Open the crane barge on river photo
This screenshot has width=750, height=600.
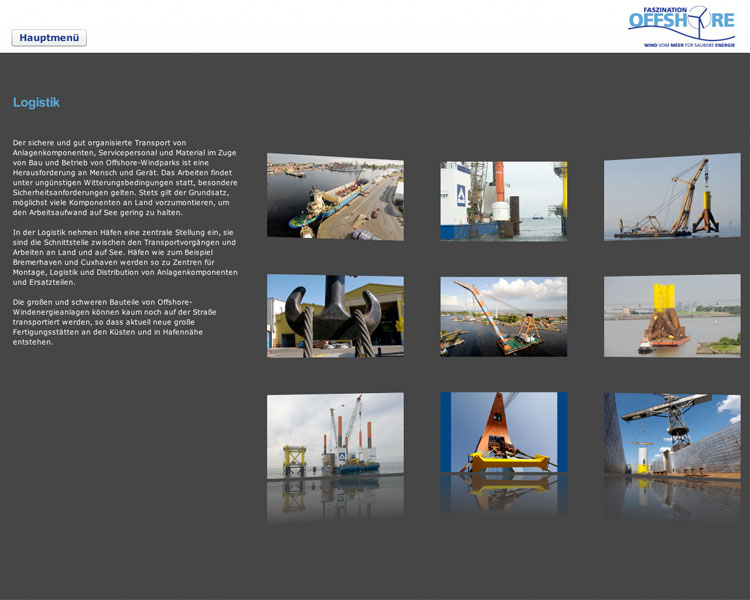503,316
